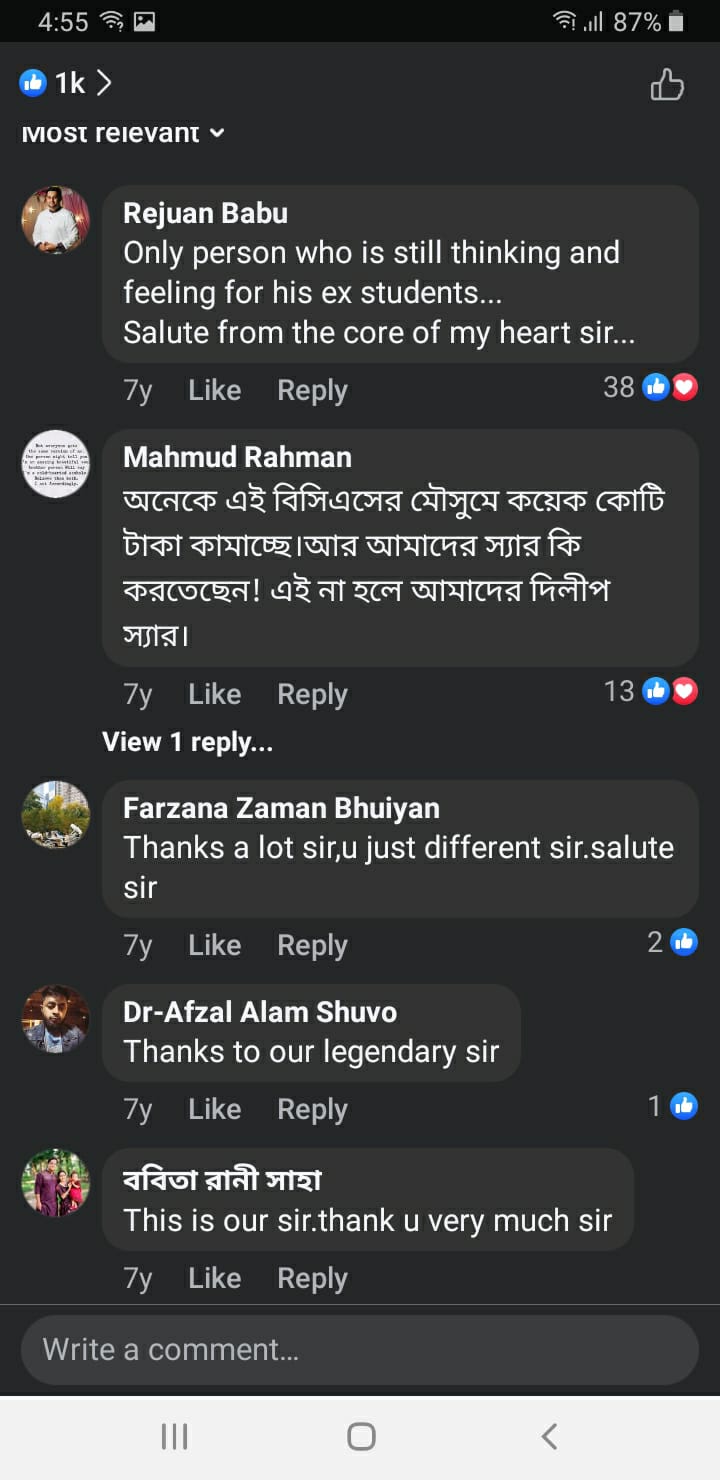Open Farzana Zaman Bhuiyan's profile photo
The width and height of the screenshot is (720, 1480).
click(56, 815)
